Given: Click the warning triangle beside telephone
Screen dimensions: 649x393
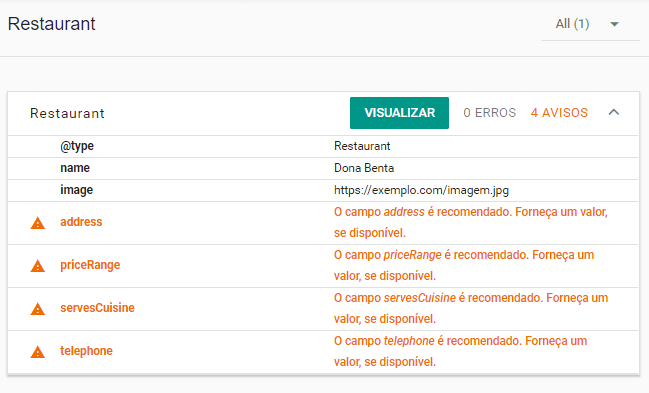Looking at the screenshot, I should point(38,352).
